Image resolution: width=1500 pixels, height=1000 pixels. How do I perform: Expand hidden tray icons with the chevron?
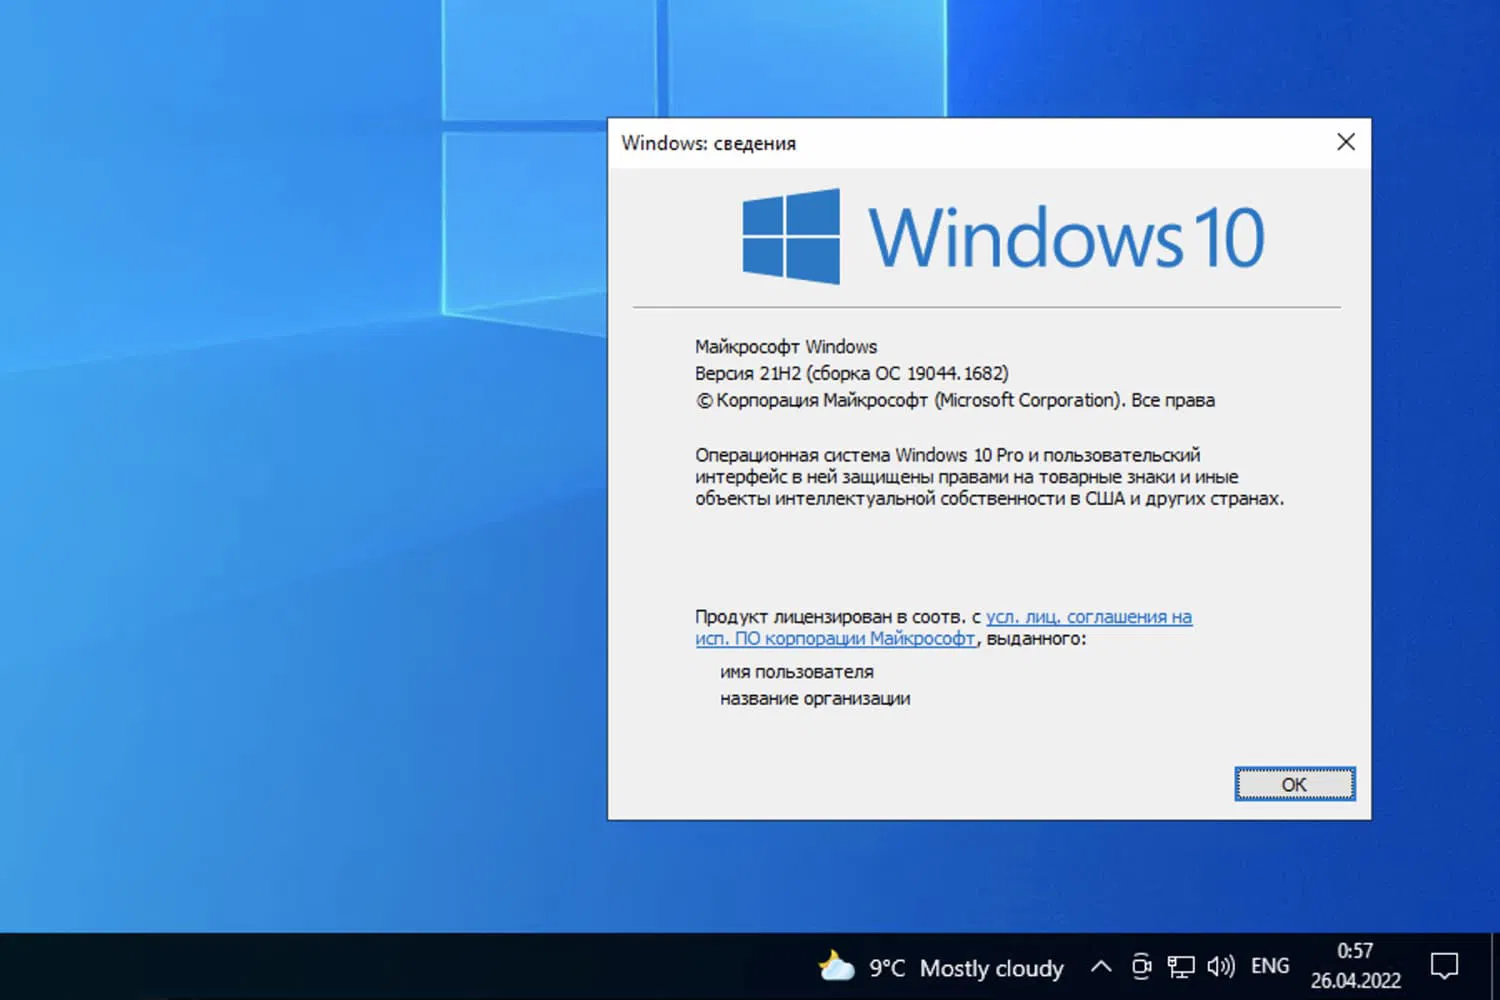coord(1101,966)
